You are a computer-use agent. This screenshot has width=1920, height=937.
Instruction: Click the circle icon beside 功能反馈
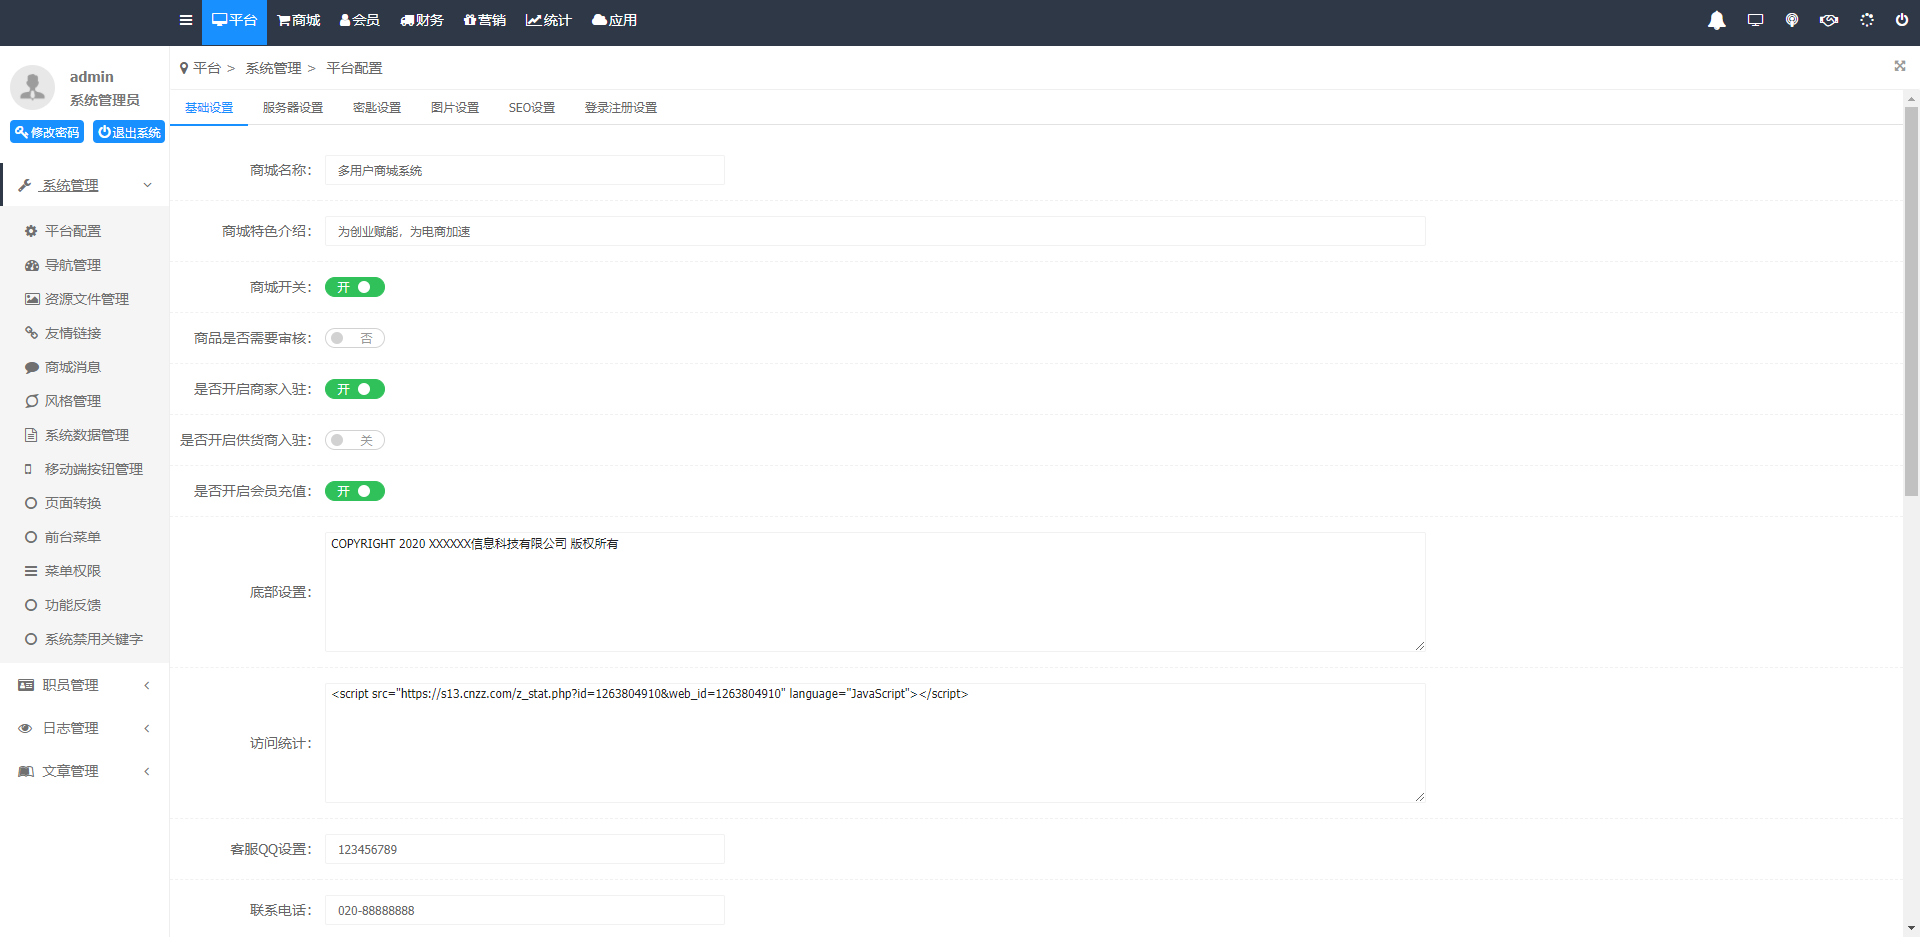click(x=31, y=605)
